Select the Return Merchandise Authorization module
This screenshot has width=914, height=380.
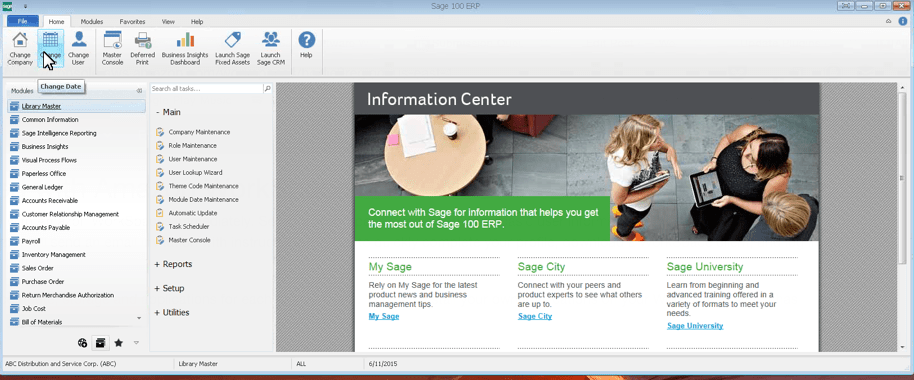point(76,295)
